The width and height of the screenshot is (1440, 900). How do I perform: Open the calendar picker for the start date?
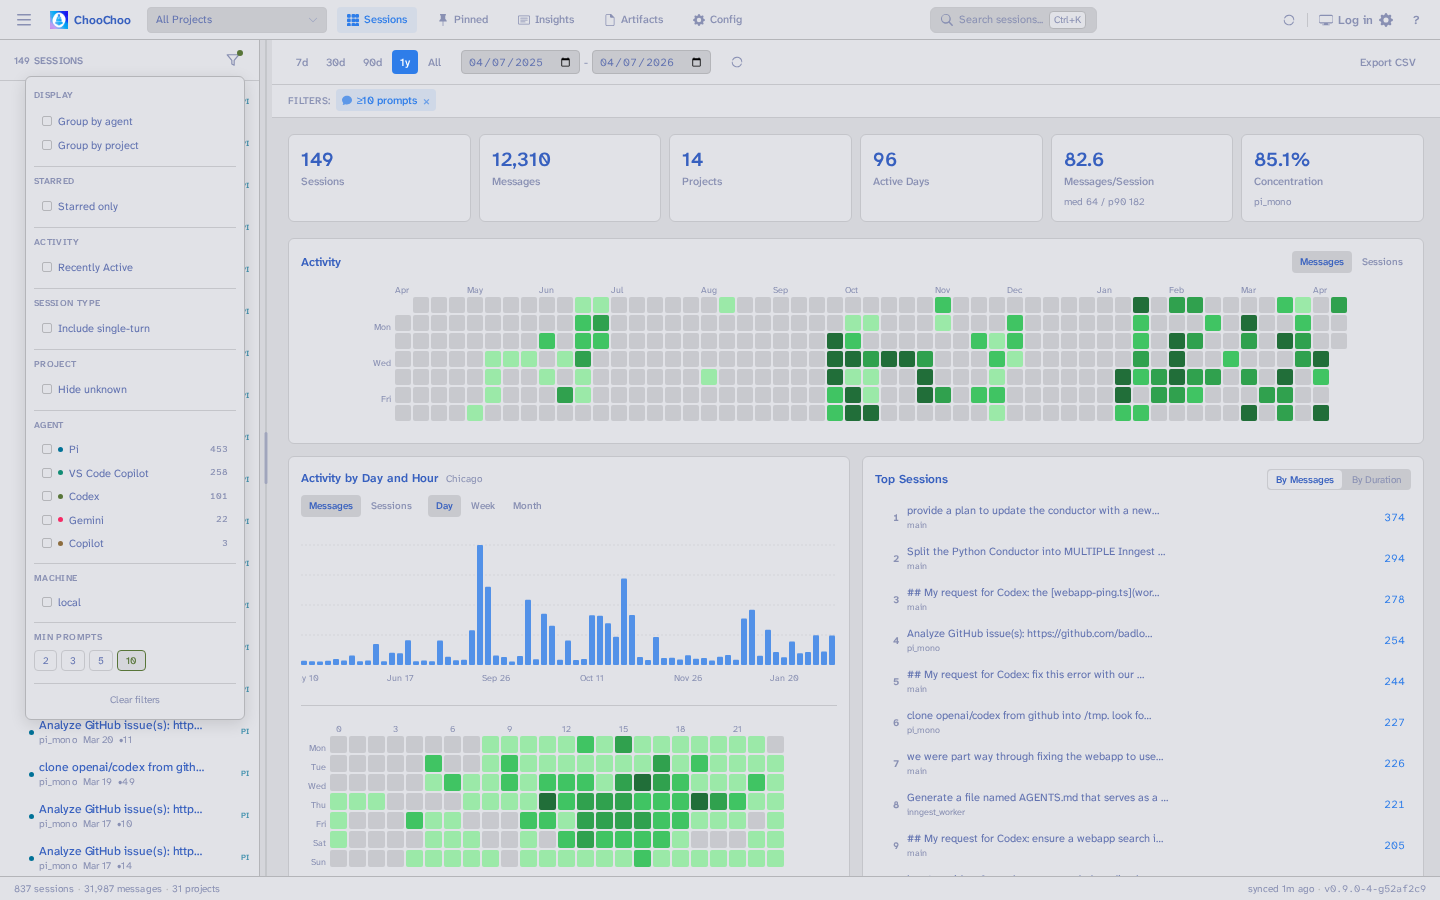(x=563, y=61)
